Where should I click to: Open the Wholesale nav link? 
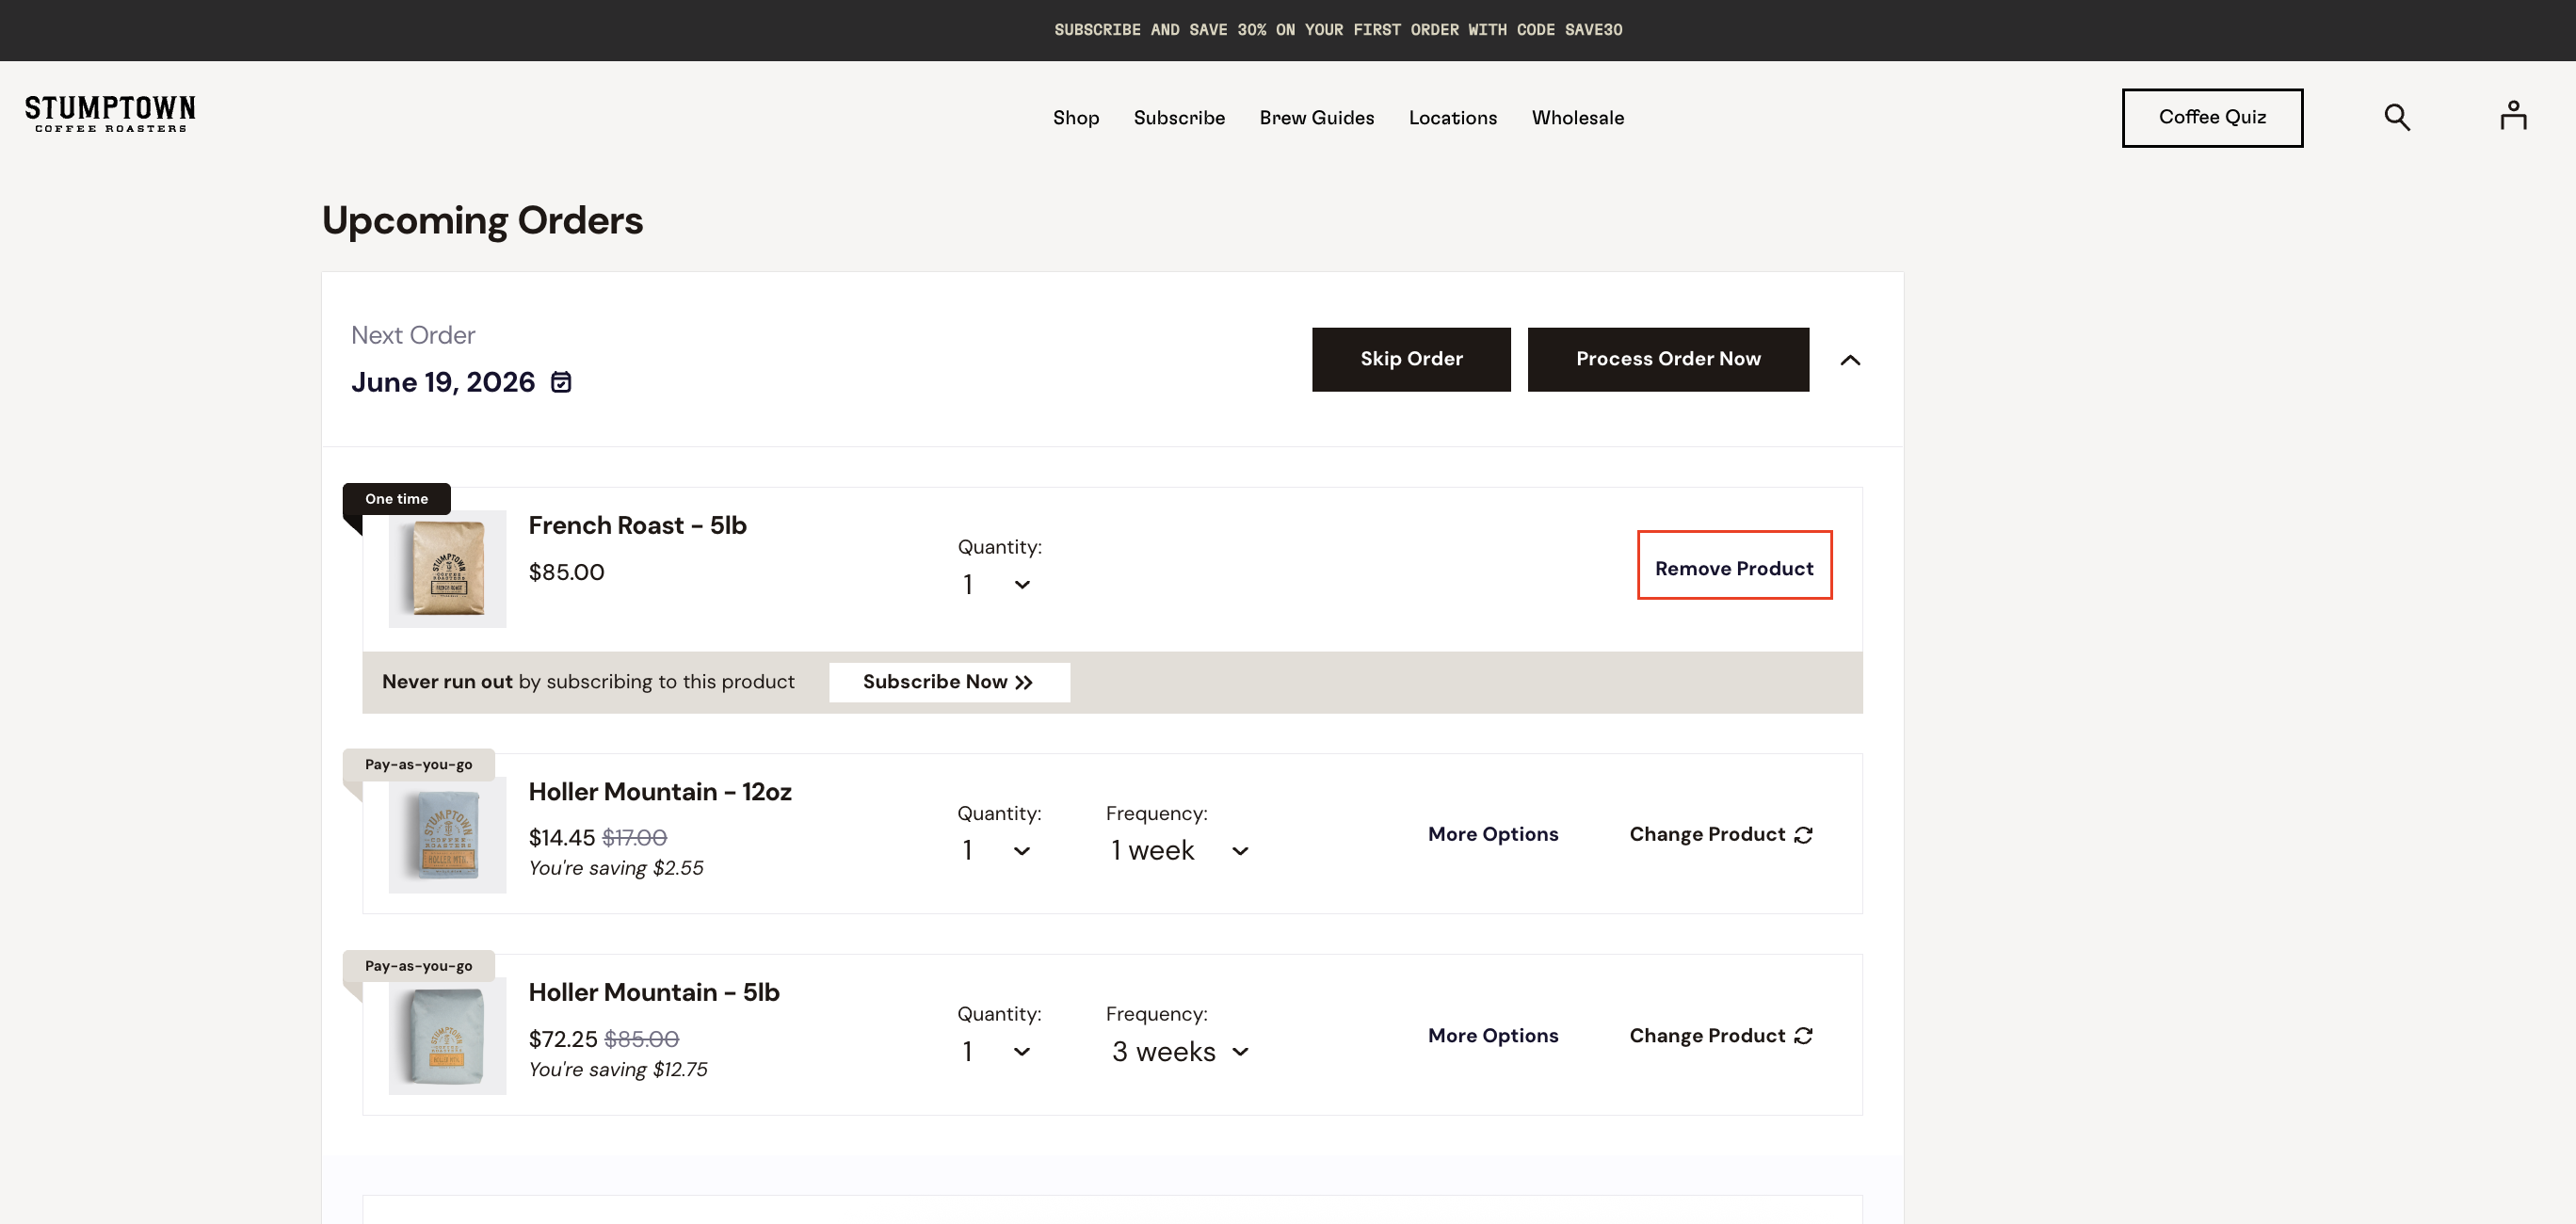[1578, 118]
